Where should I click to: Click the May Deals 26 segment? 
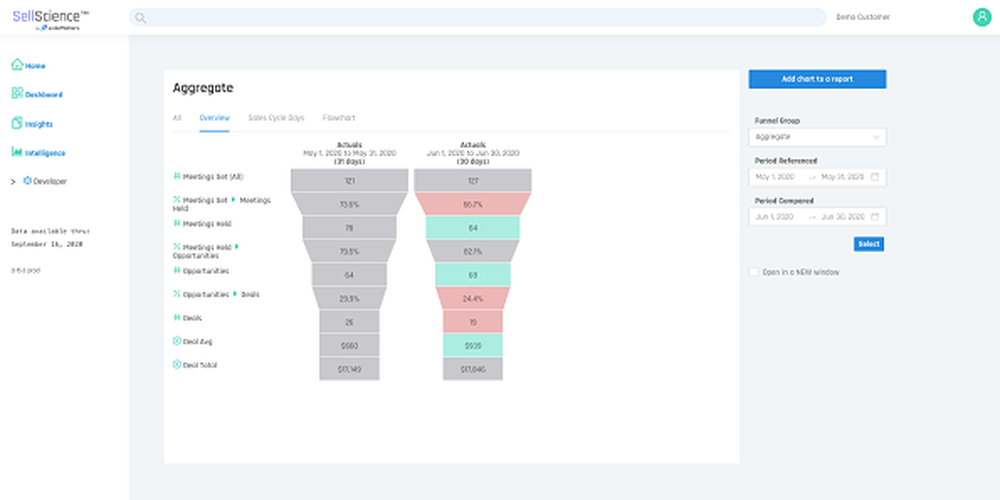click(349, 322)
